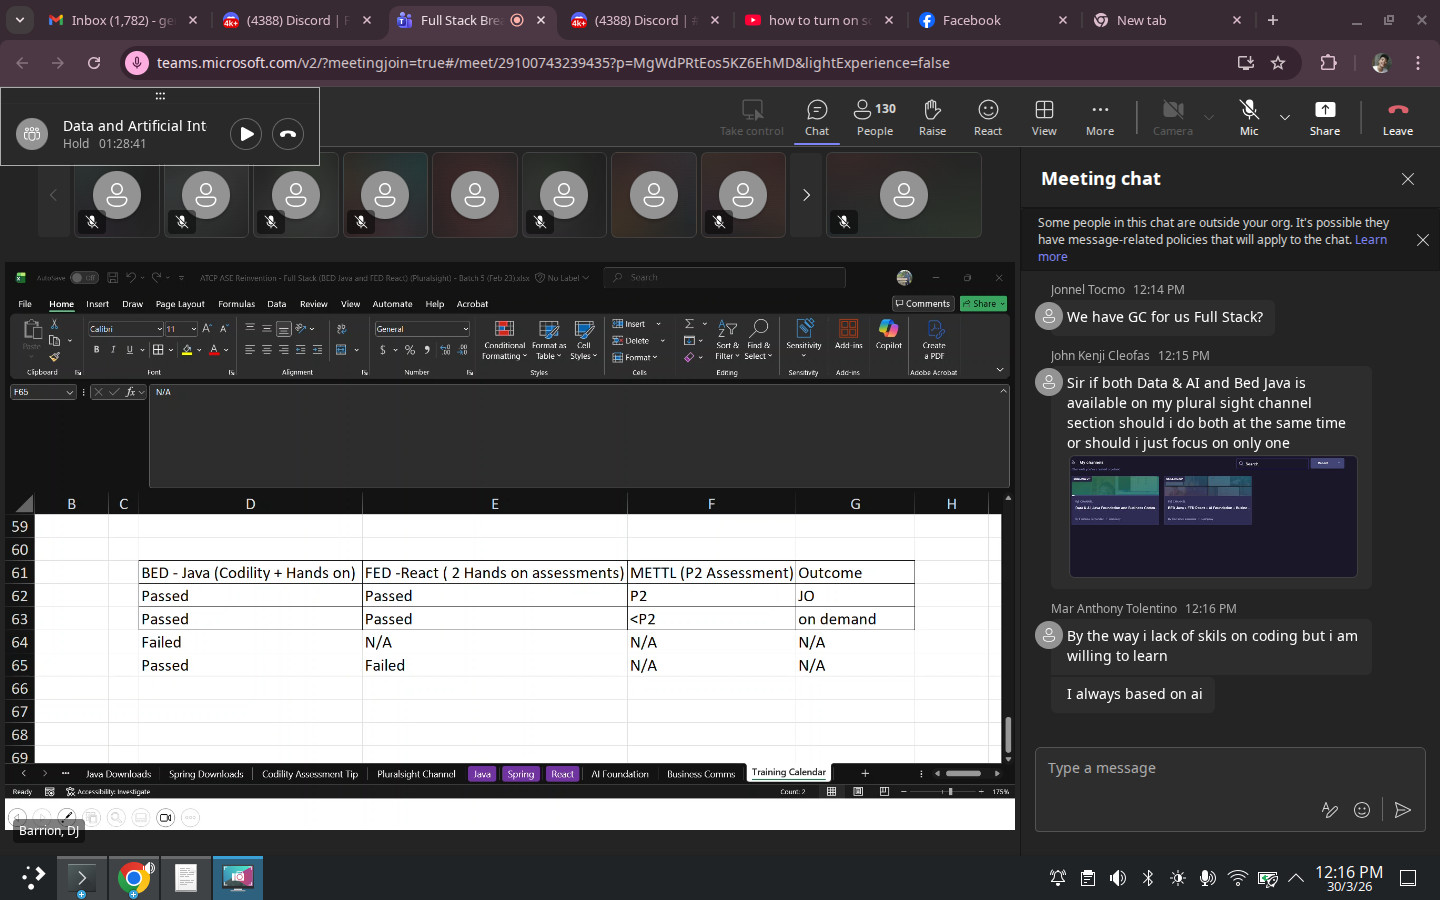Viewport: 1440px width, 900px height.
Task: Click the Chrome icon in the taskbar
Action: 133,878
